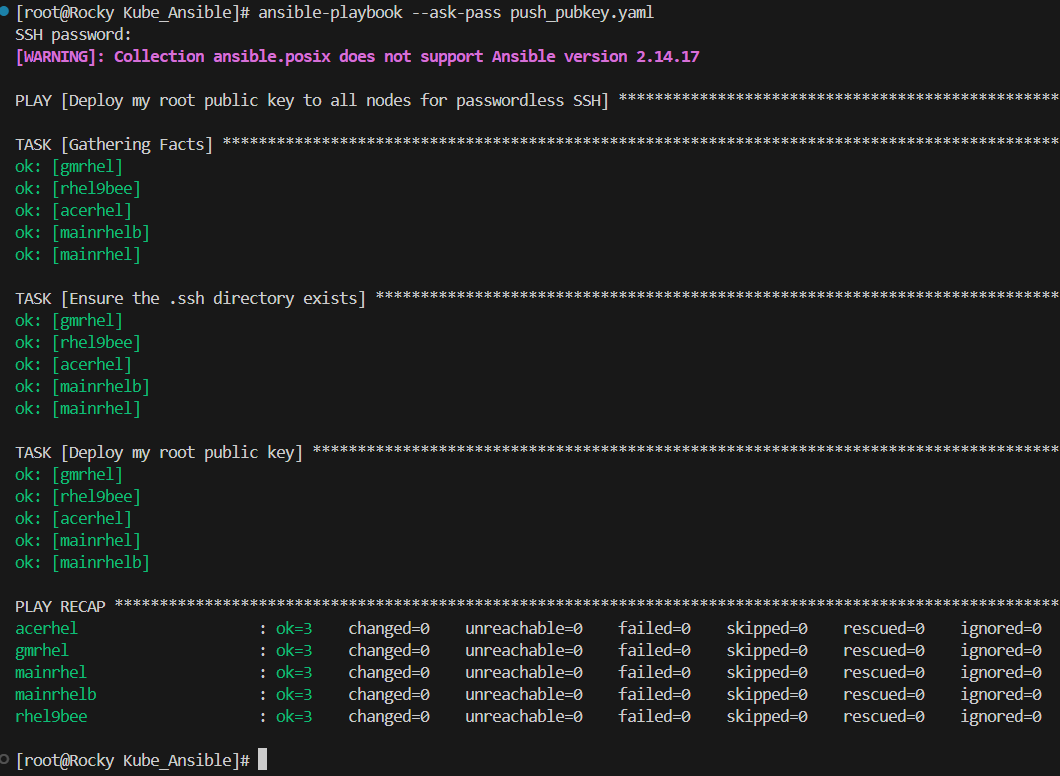1060x776 pixels.
Task: Click push_pubkey.yaml in the command line
Action: [x=582, y=13]
